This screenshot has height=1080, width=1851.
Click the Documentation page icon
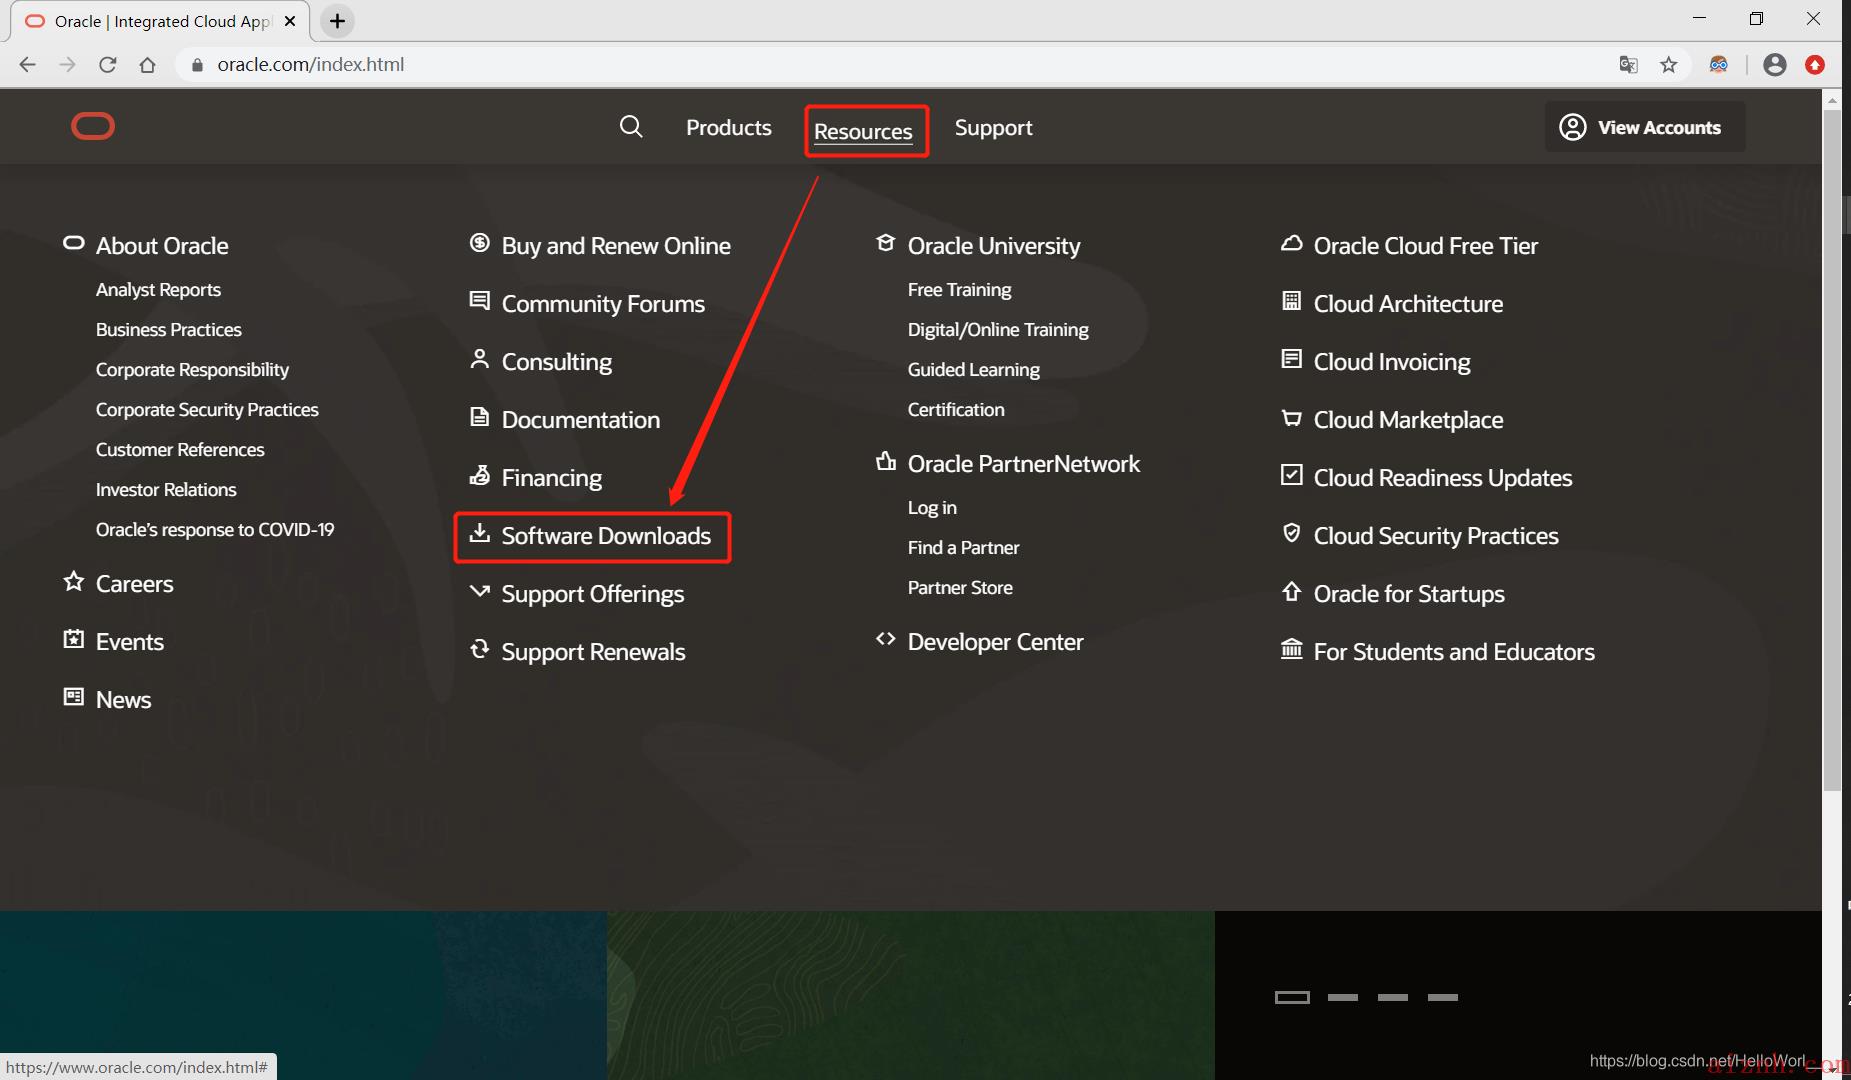point(480,417)
